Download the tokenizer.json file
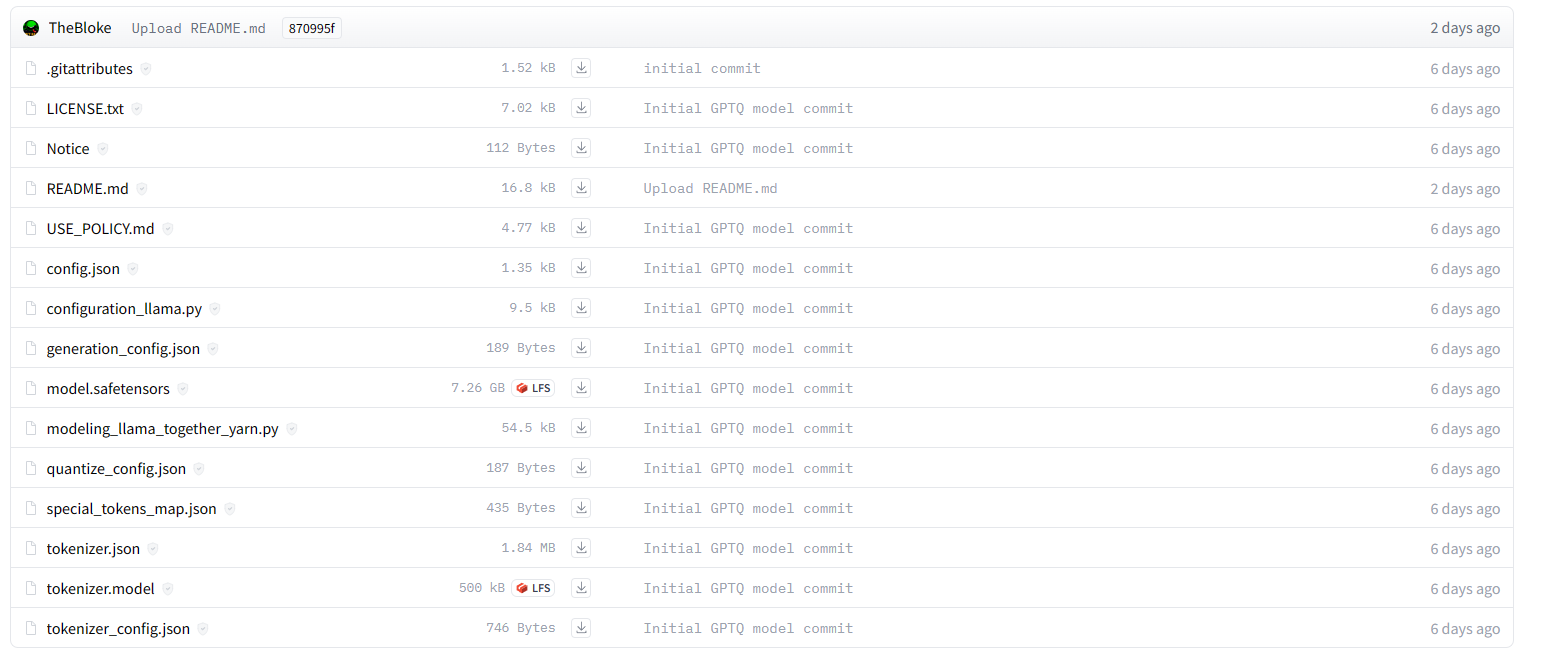Image resolution: width=1553 pixels, height=671 pixels. pos(581,547)
